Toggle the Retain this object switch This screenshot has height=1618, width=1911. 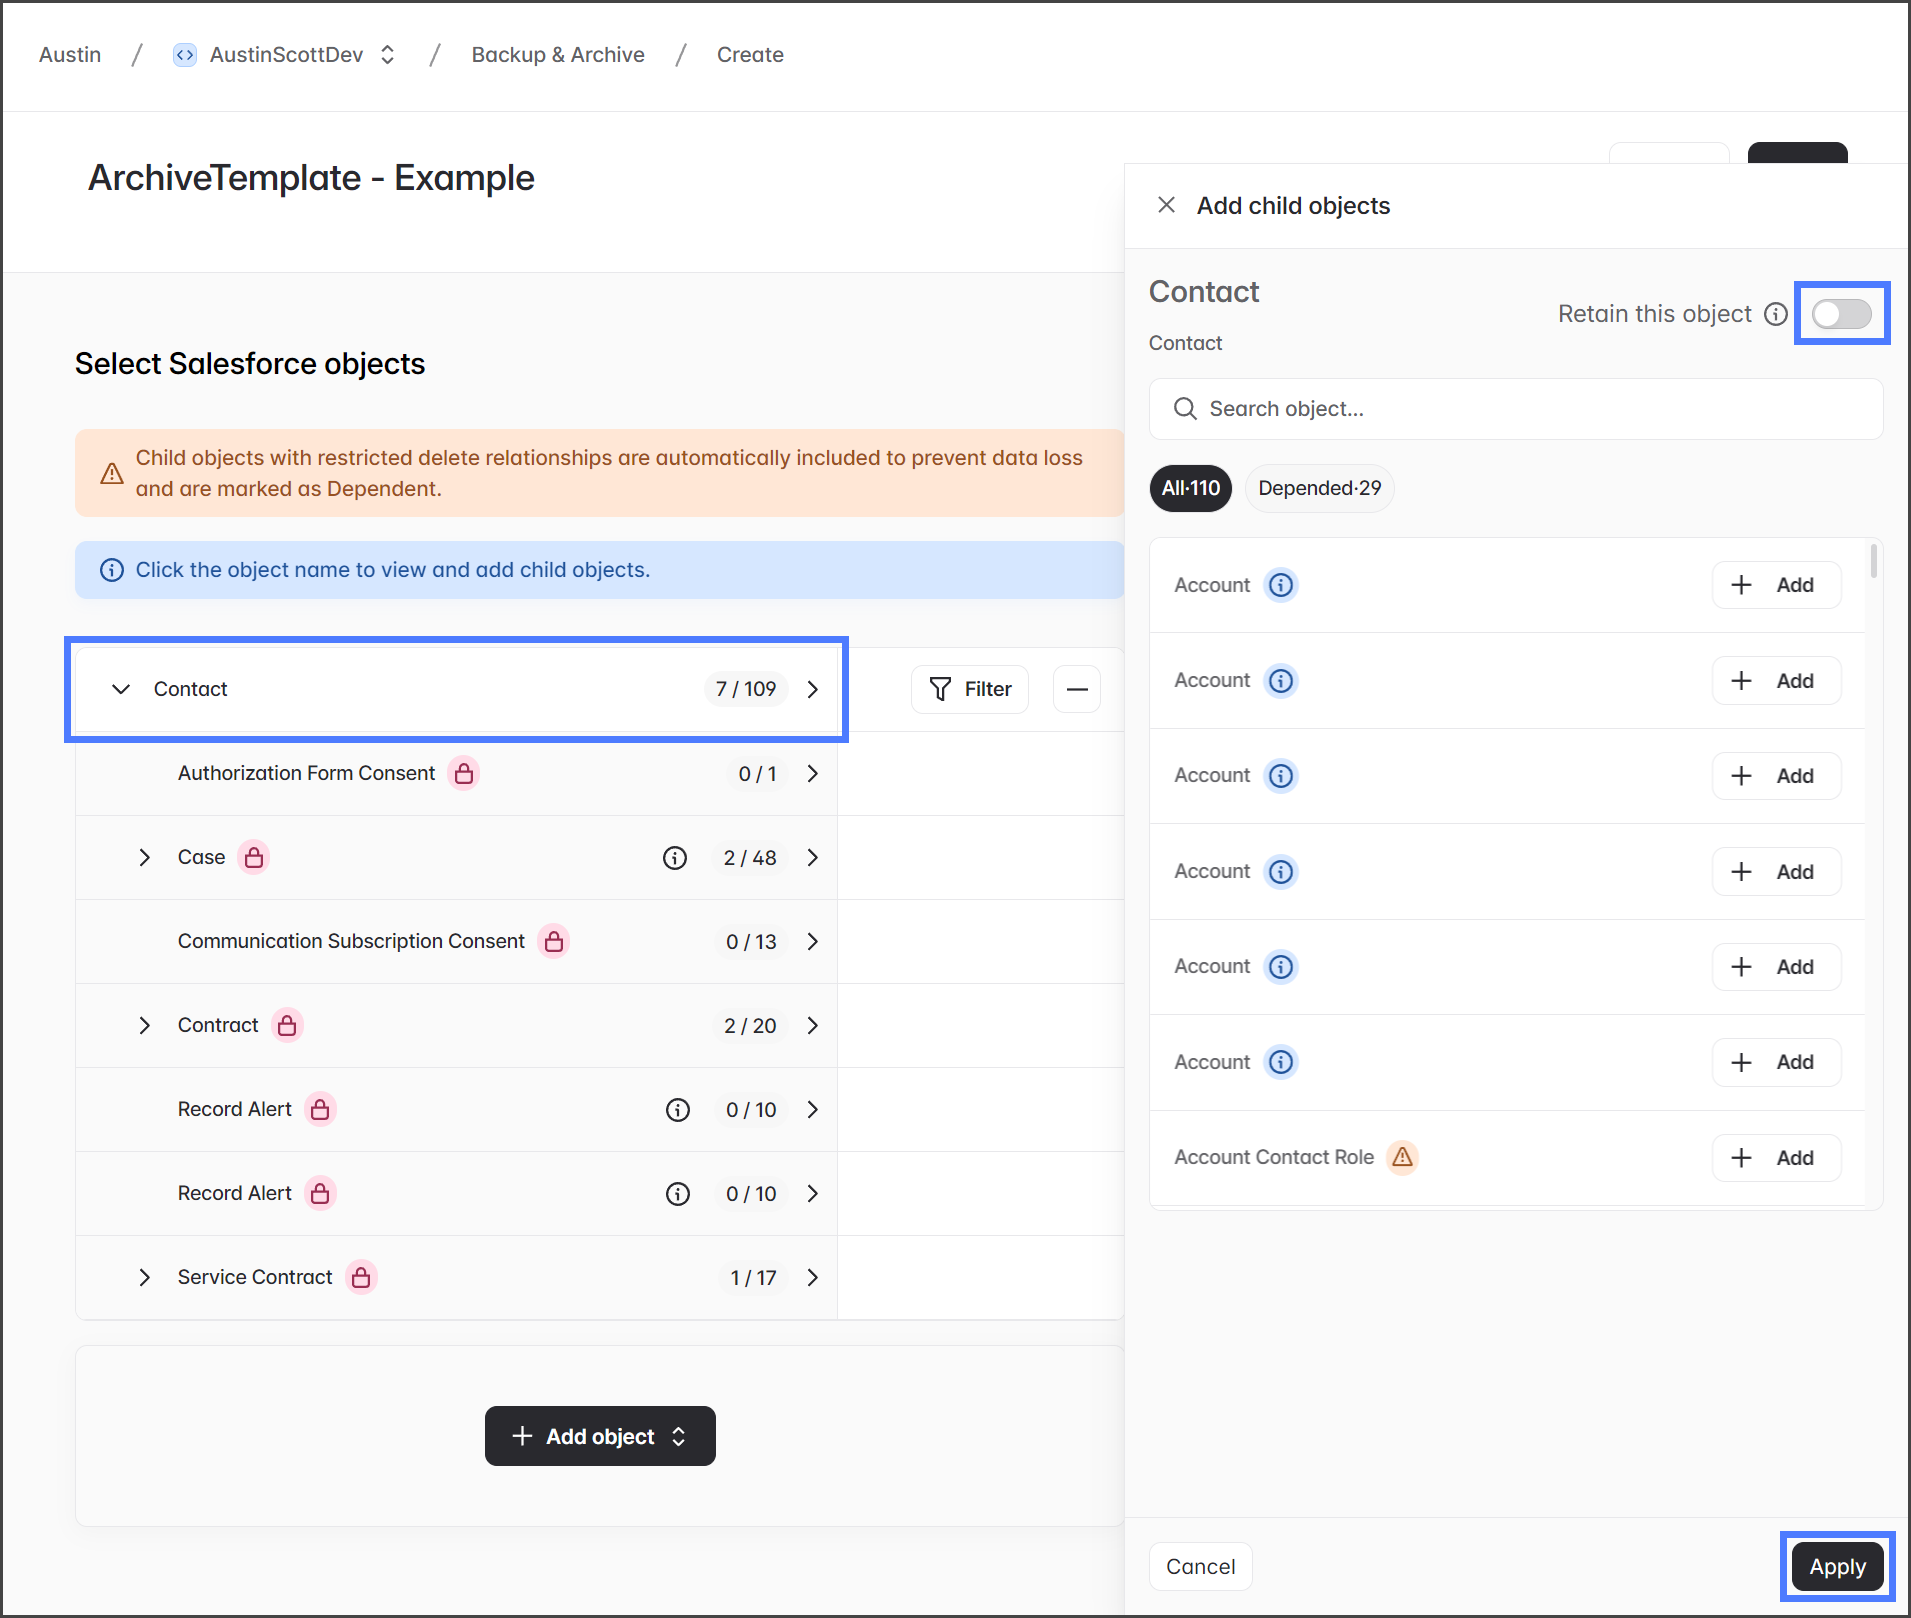[1841, 314]
